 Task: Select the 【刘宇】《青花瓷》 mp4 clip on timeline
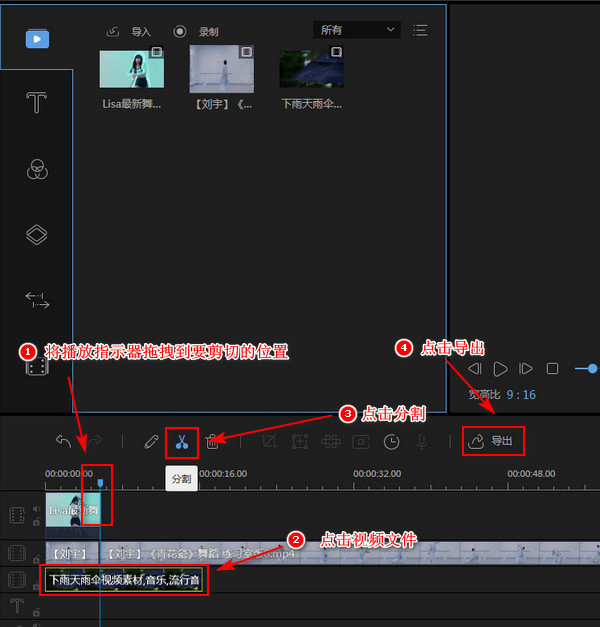pyautogui.click(x=350, y=553)
